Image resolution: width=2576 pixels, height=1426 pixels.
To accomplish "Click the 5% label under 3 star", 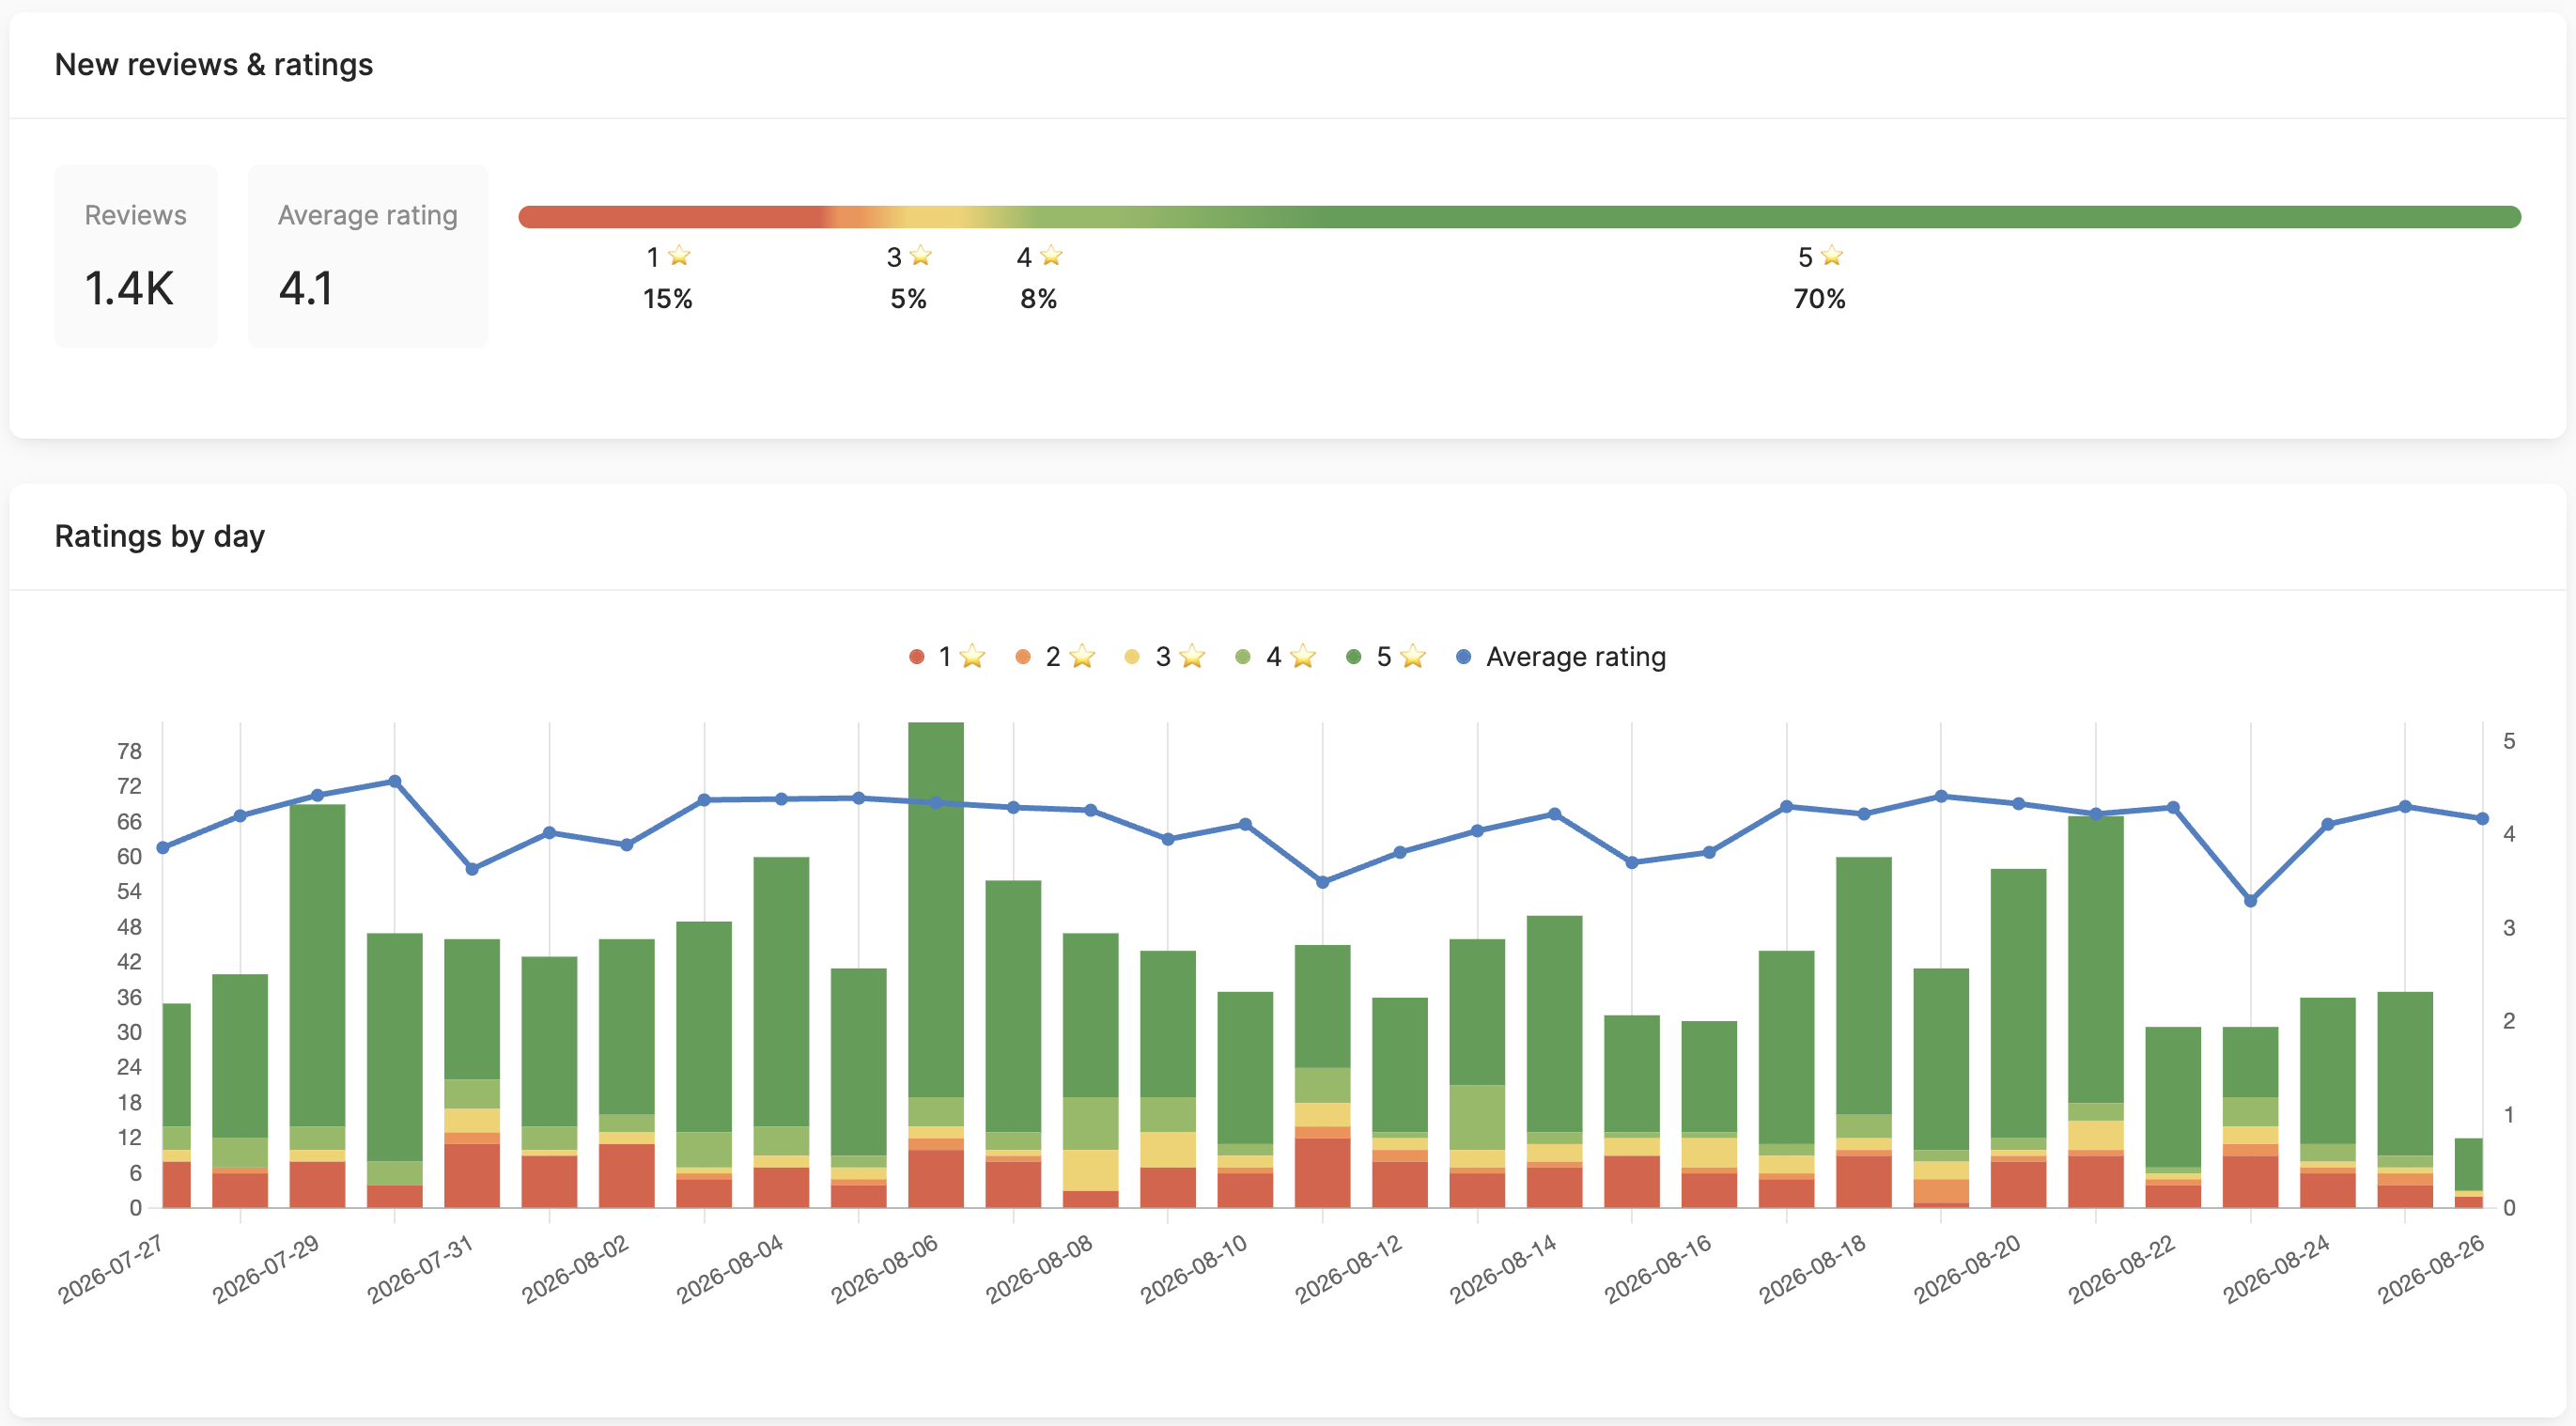I will tap(909, 299).
